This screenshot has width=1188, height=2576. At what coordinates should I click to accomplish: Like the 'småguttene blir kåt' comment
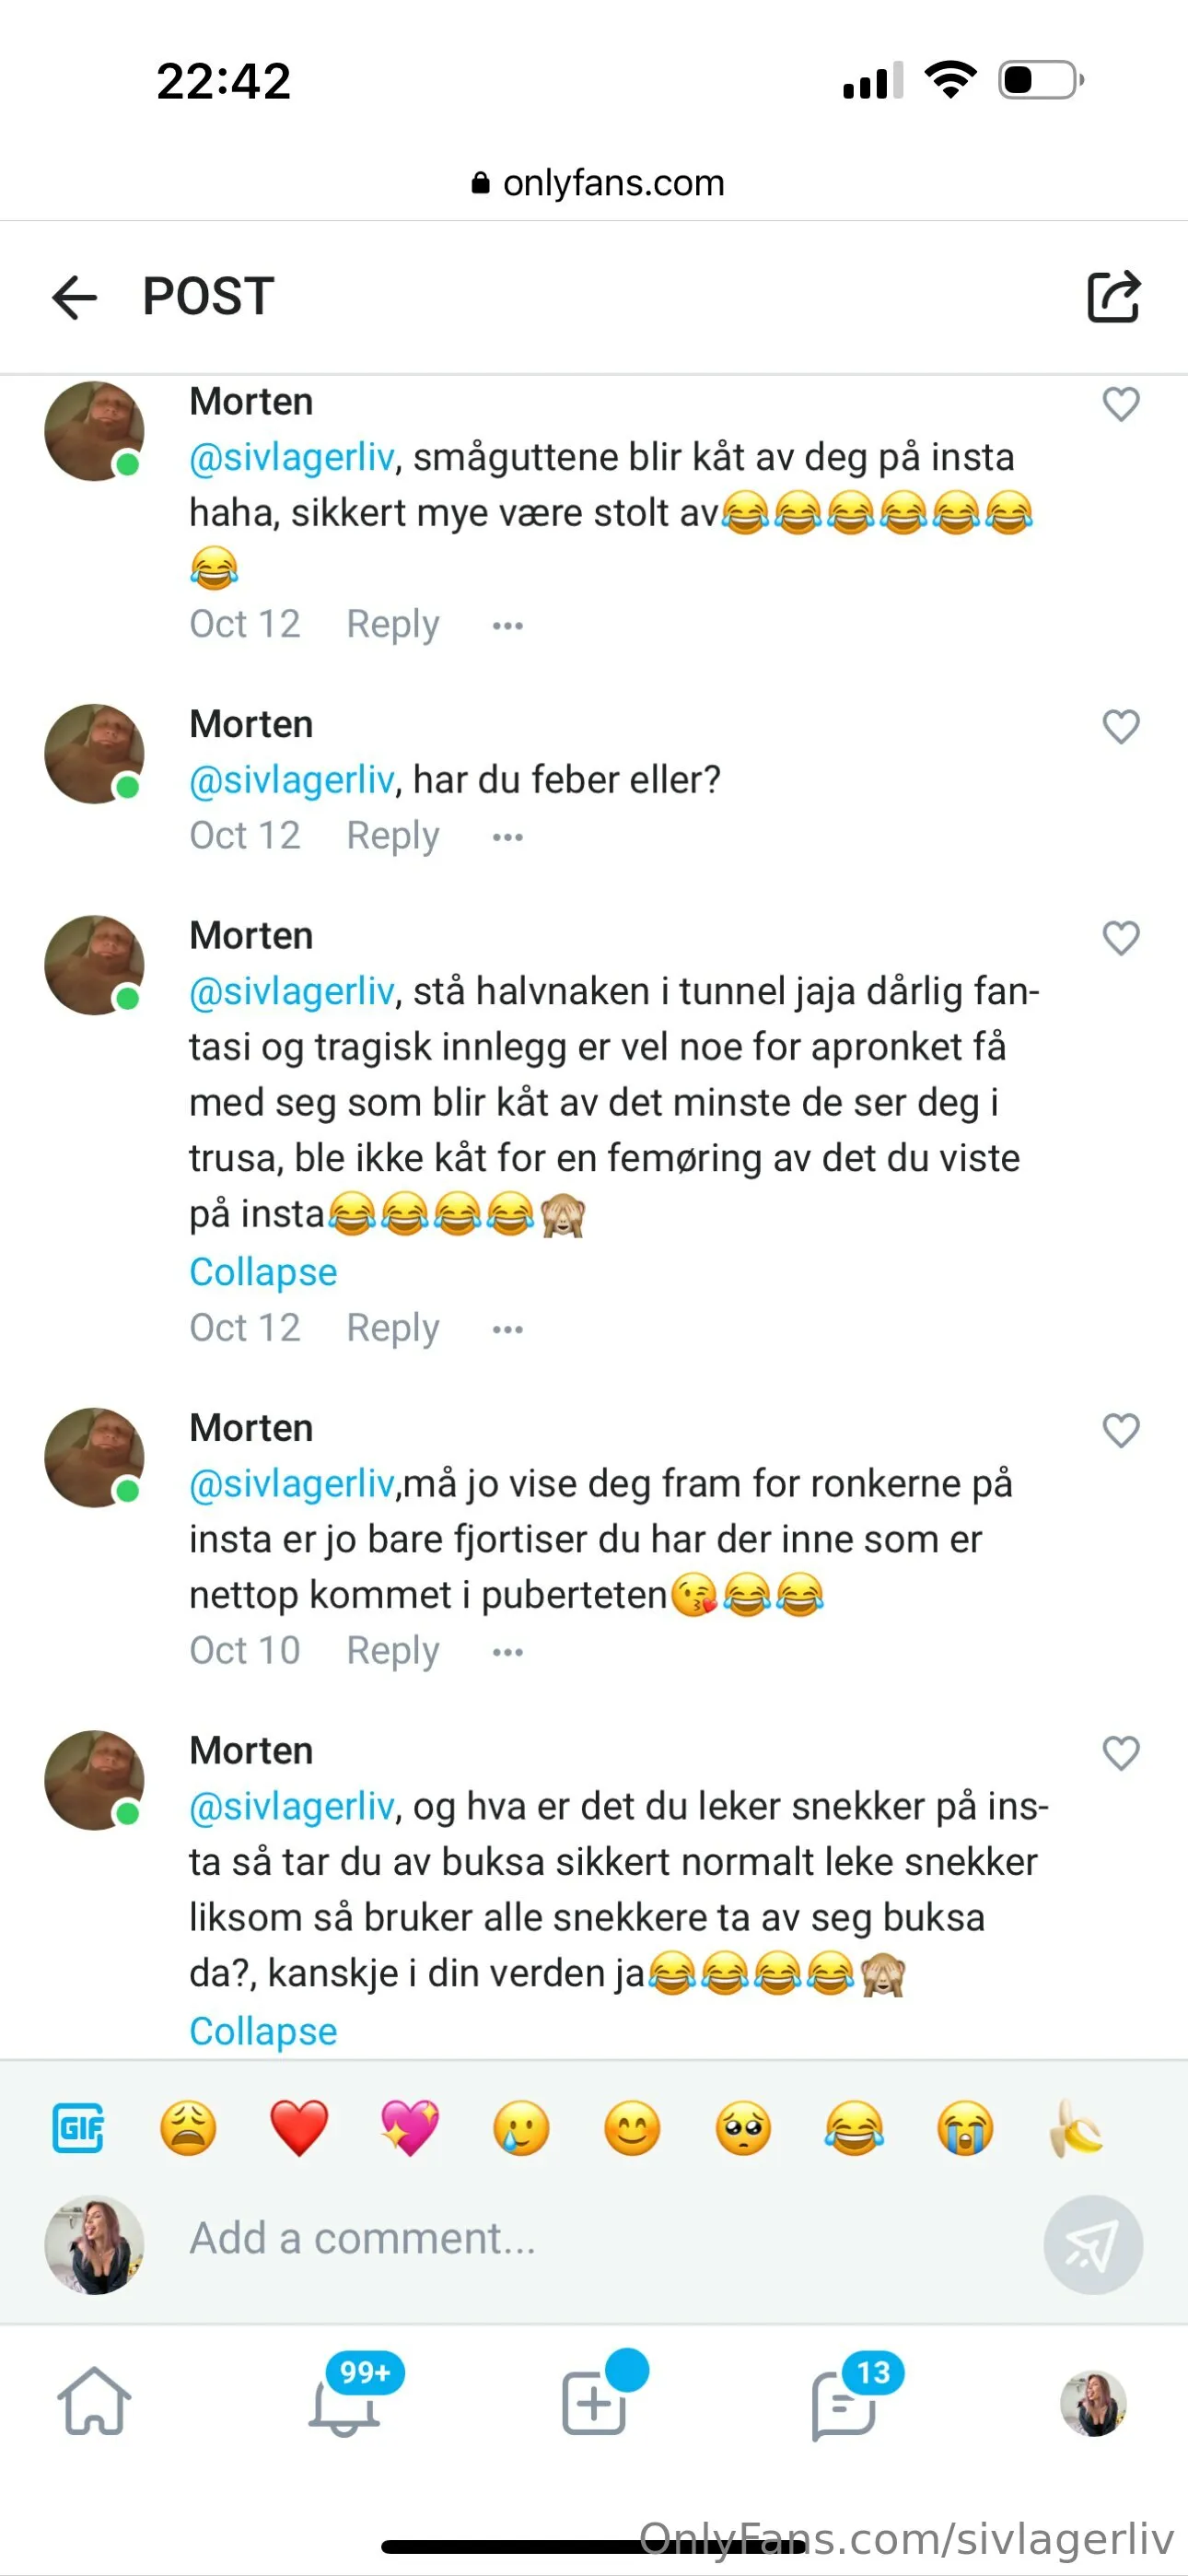[x=1120, y=405]
